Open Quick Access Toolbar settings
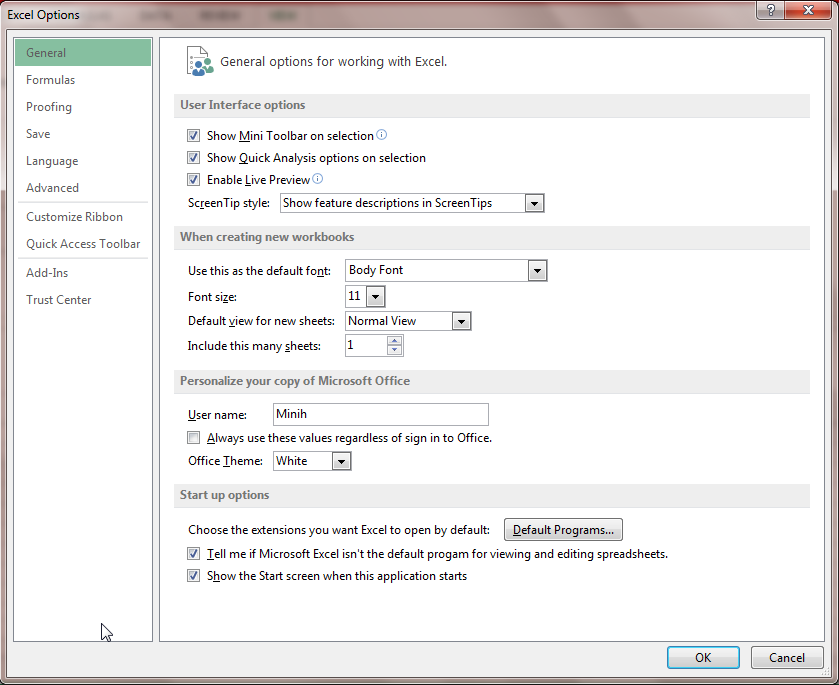This screenshot has width=839, height=685. tap(83, 243)
